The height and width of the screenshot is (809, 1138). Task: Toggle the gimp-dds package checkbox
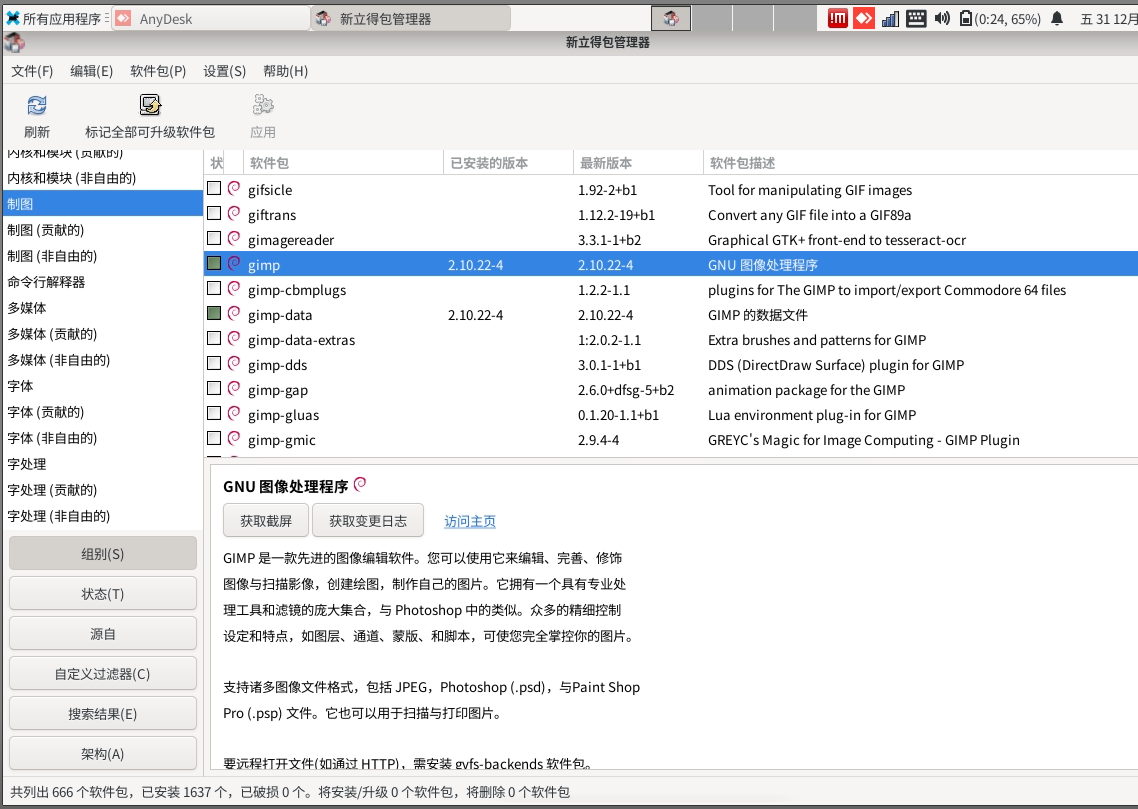pos(214,364)
